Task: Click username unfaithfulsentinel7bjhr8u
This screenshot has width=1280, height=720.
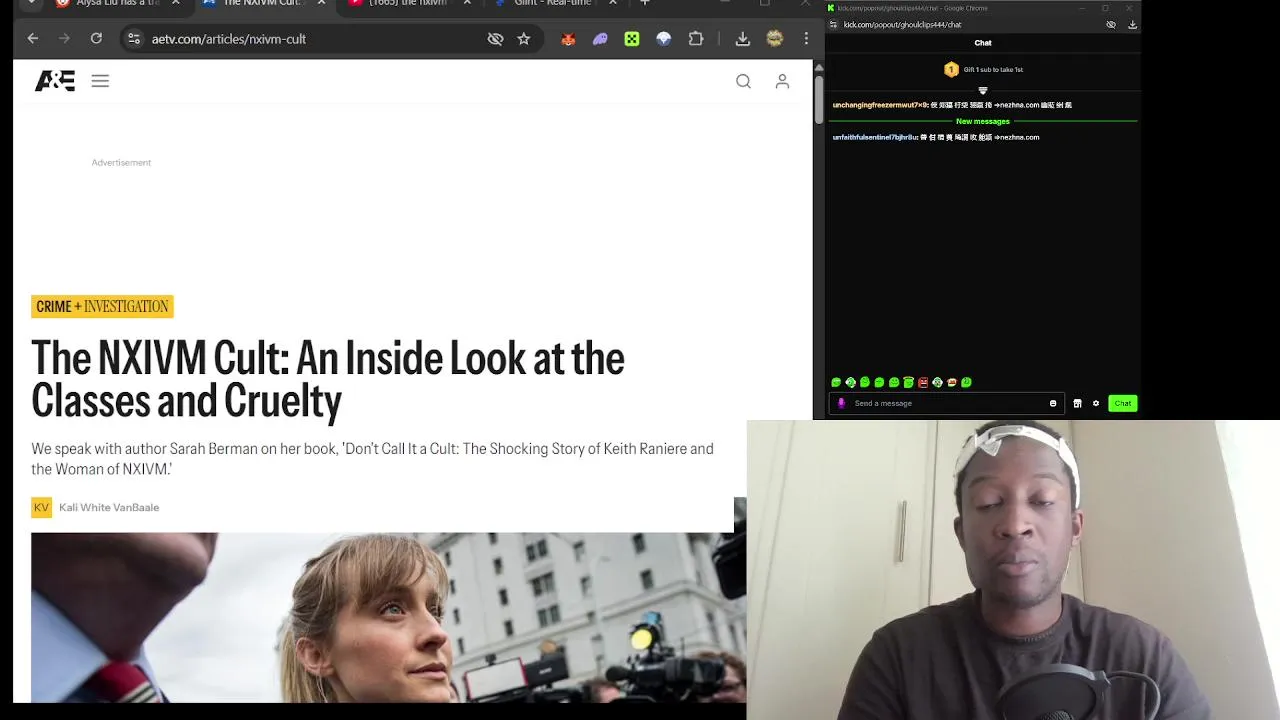Action: (874, 137)
